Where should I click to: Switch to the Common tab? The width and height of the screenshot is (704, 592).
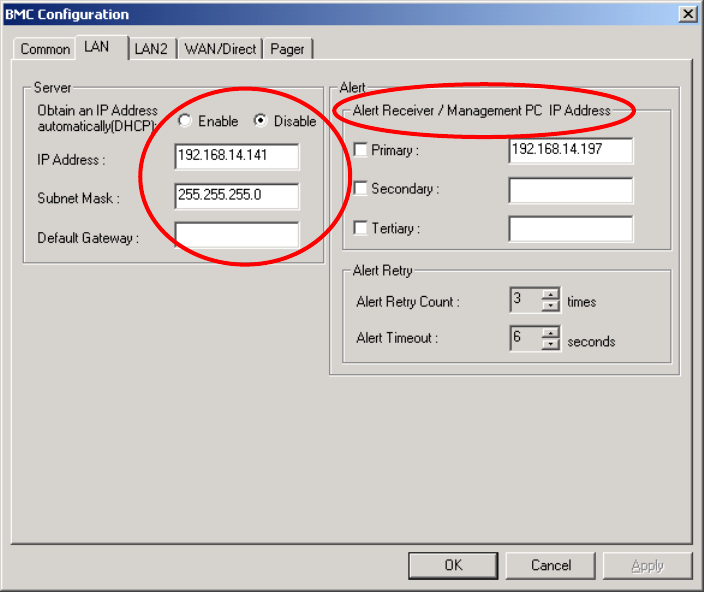tap(44, 49)
